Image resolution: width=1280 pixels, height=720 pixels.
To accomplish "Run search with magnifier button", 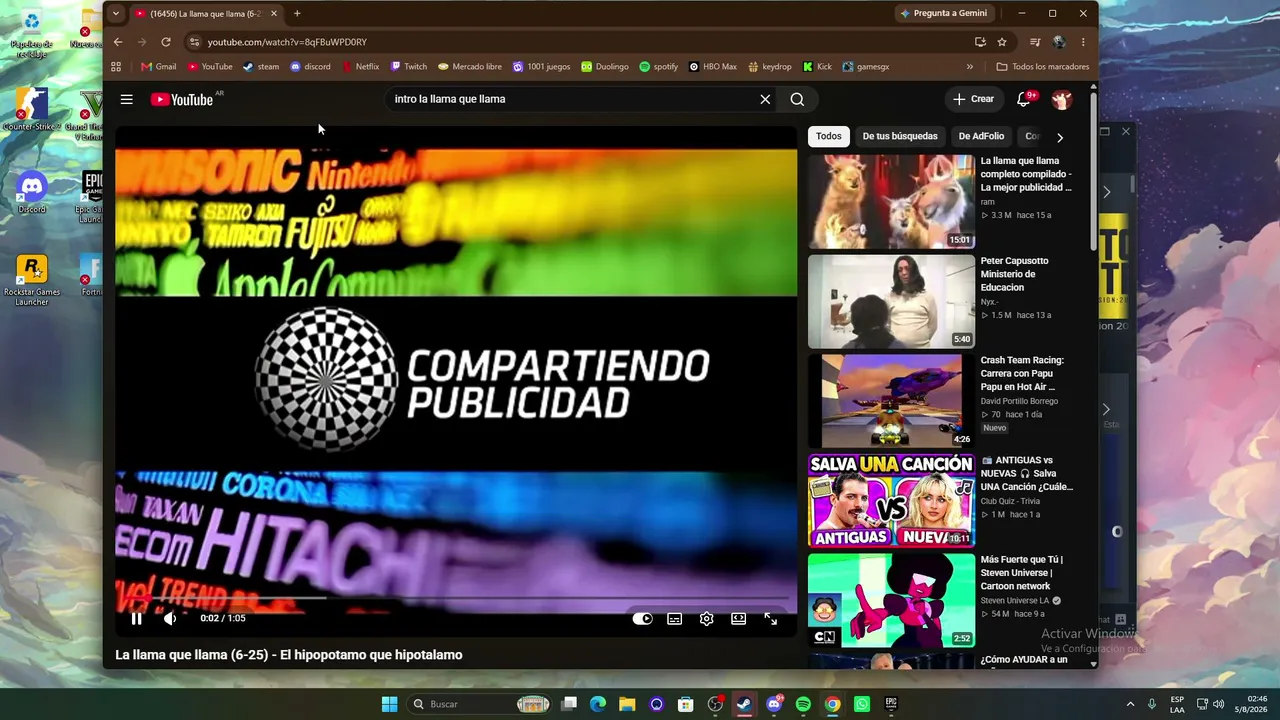I will (797, 99).
